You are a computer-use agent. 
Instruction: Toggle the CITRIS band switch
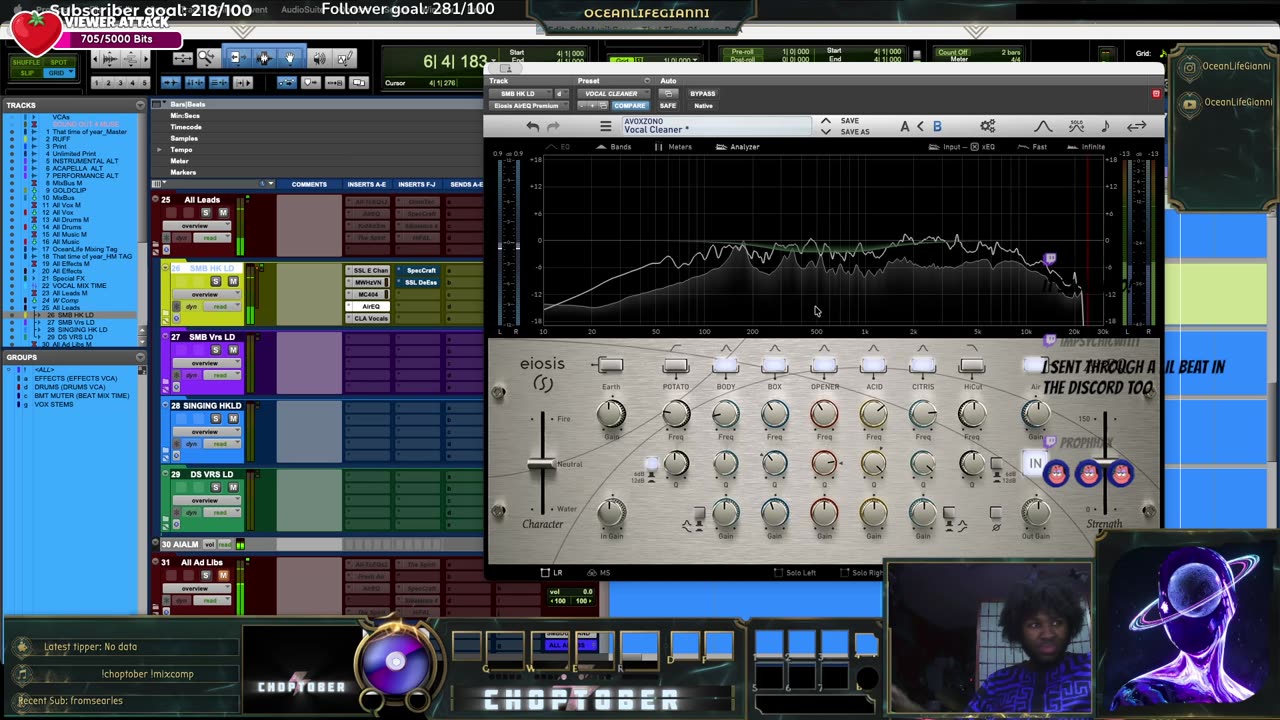coord(922,365)
